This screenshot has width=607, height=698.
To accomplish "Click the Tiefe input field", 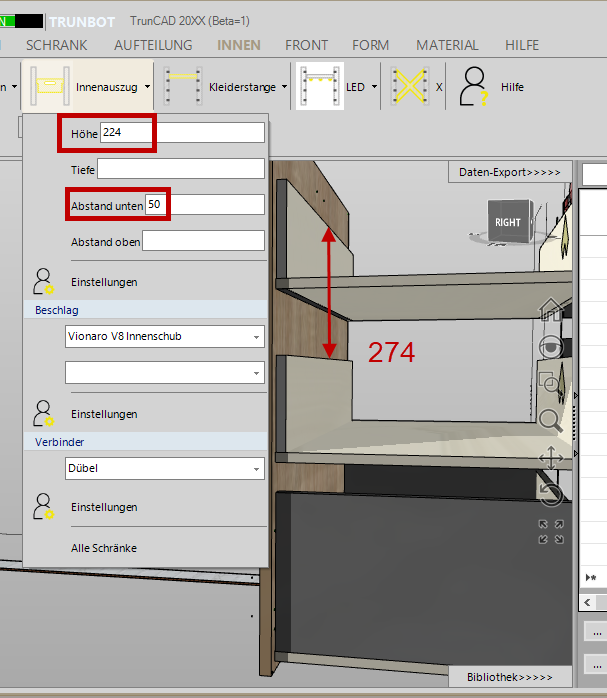I will (180, 169).
